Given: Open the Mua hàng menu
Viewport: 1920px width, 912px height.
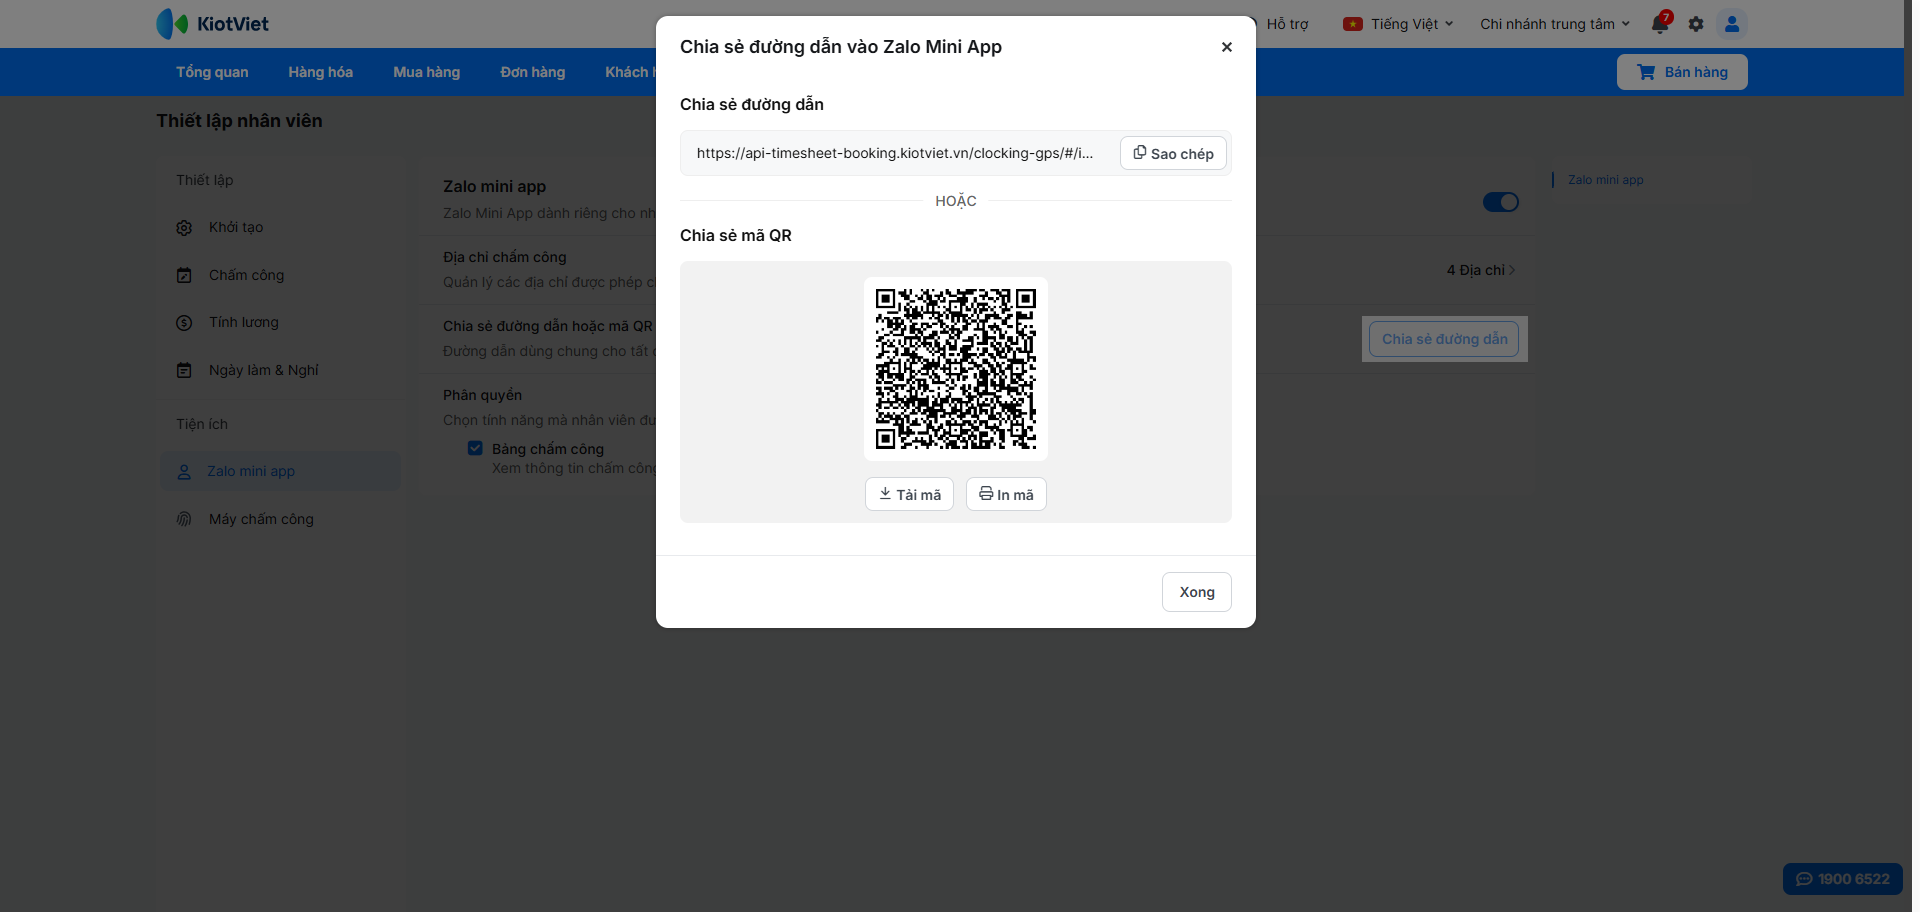Looking at the screenshot, I should 427,72.
